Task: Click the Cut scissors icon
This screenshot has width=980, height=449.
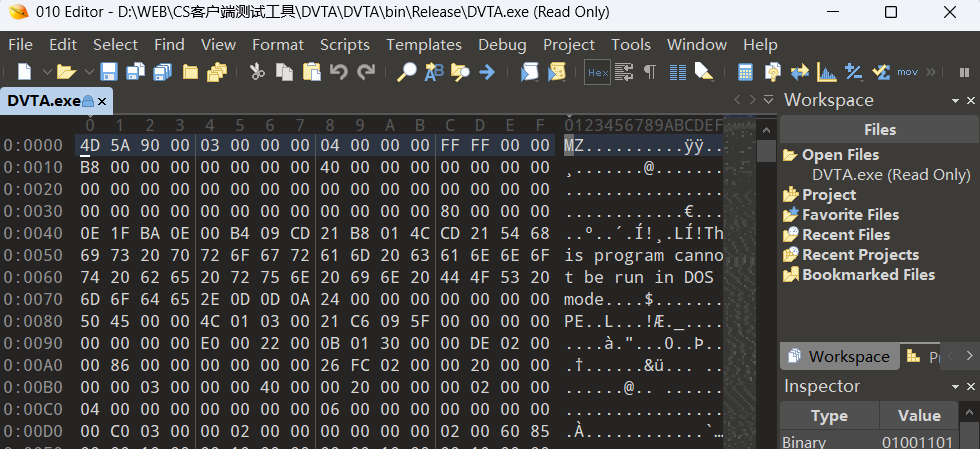Action: point(257,72)
